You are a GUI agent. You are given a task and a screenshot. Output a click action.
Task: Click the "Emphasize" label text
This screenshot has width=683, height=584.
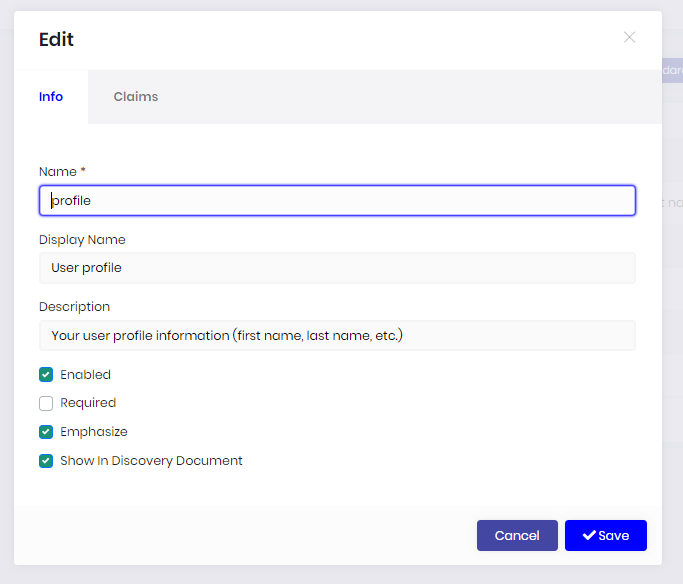click(94, 432)
